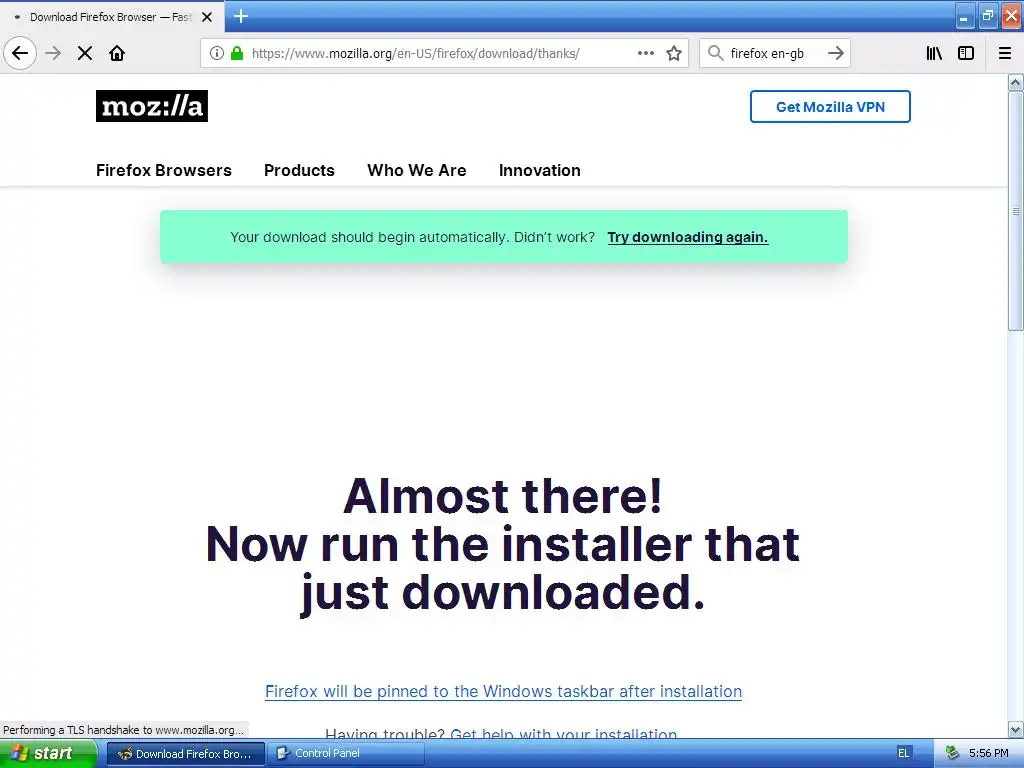The width and height of the screenshot is (1024, 768).
Task: Bookmark this page with the star
Action: point(674,54)
